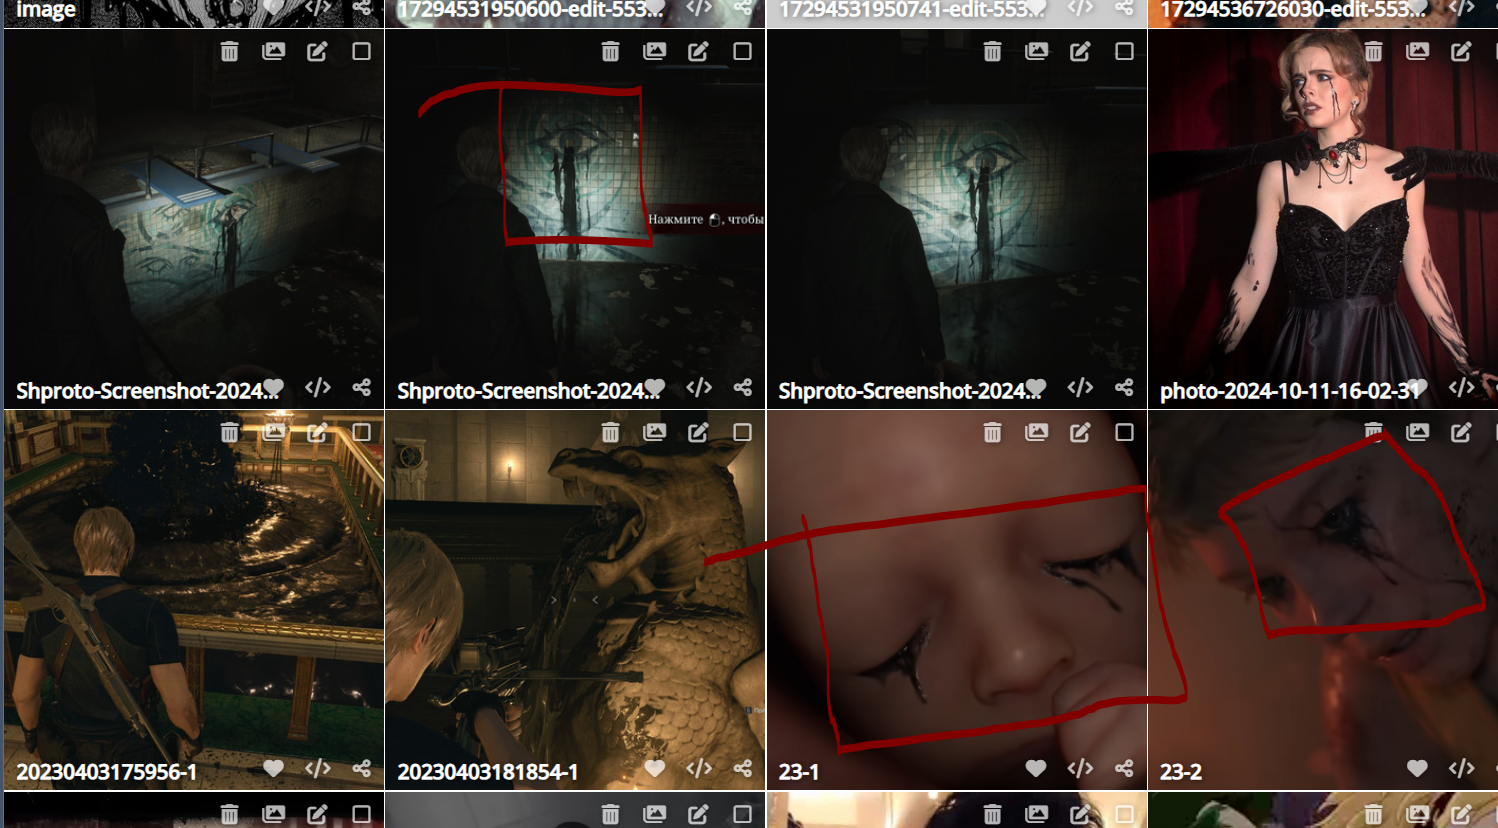
Task: Toggle the heart on 20230403181854-1
Action: (654, 768)
